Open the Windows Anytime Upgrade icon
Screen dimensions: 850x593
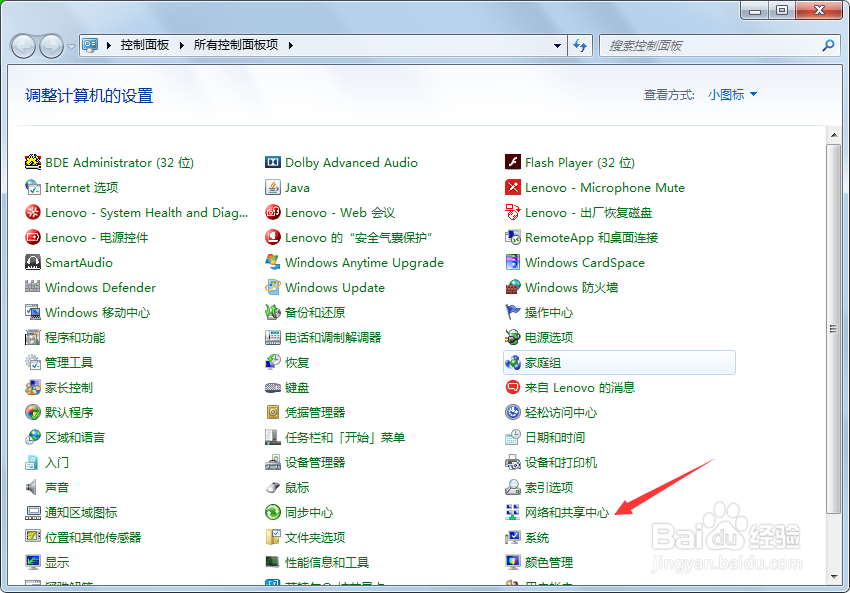(x=273, y=262)
